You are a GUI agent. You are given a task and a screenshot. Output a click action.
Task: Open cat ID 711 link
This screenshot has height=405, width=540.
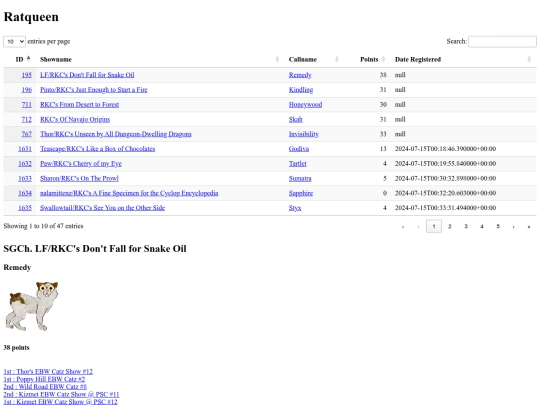coord(27,105)
